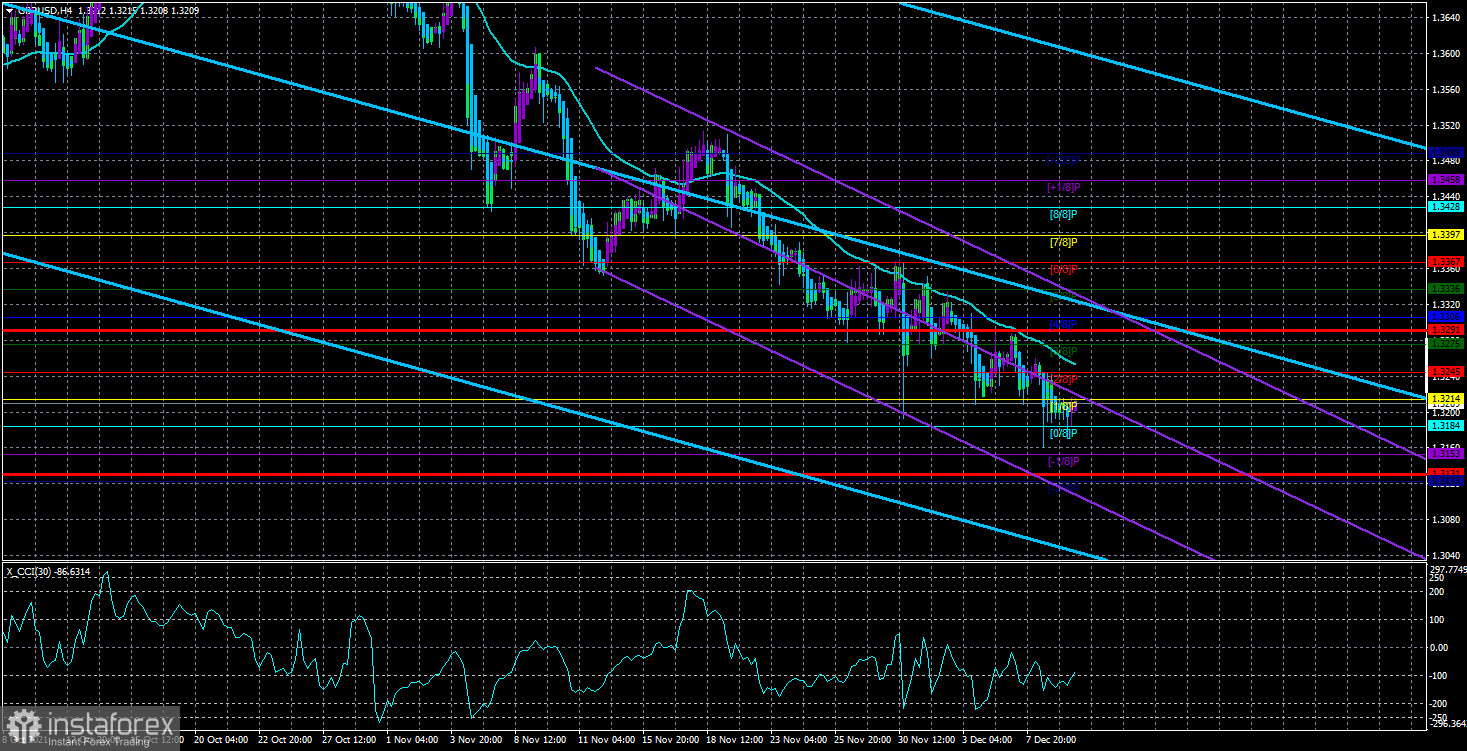Select the 1.3245 red price tag
This screenshot has width=1467, height=751.
(x=1446, y=371)
